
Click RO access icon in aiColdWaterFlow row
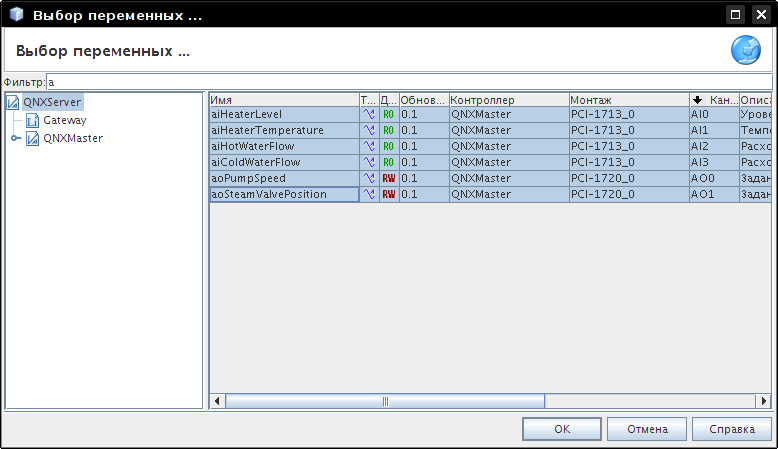click(389, 162)
